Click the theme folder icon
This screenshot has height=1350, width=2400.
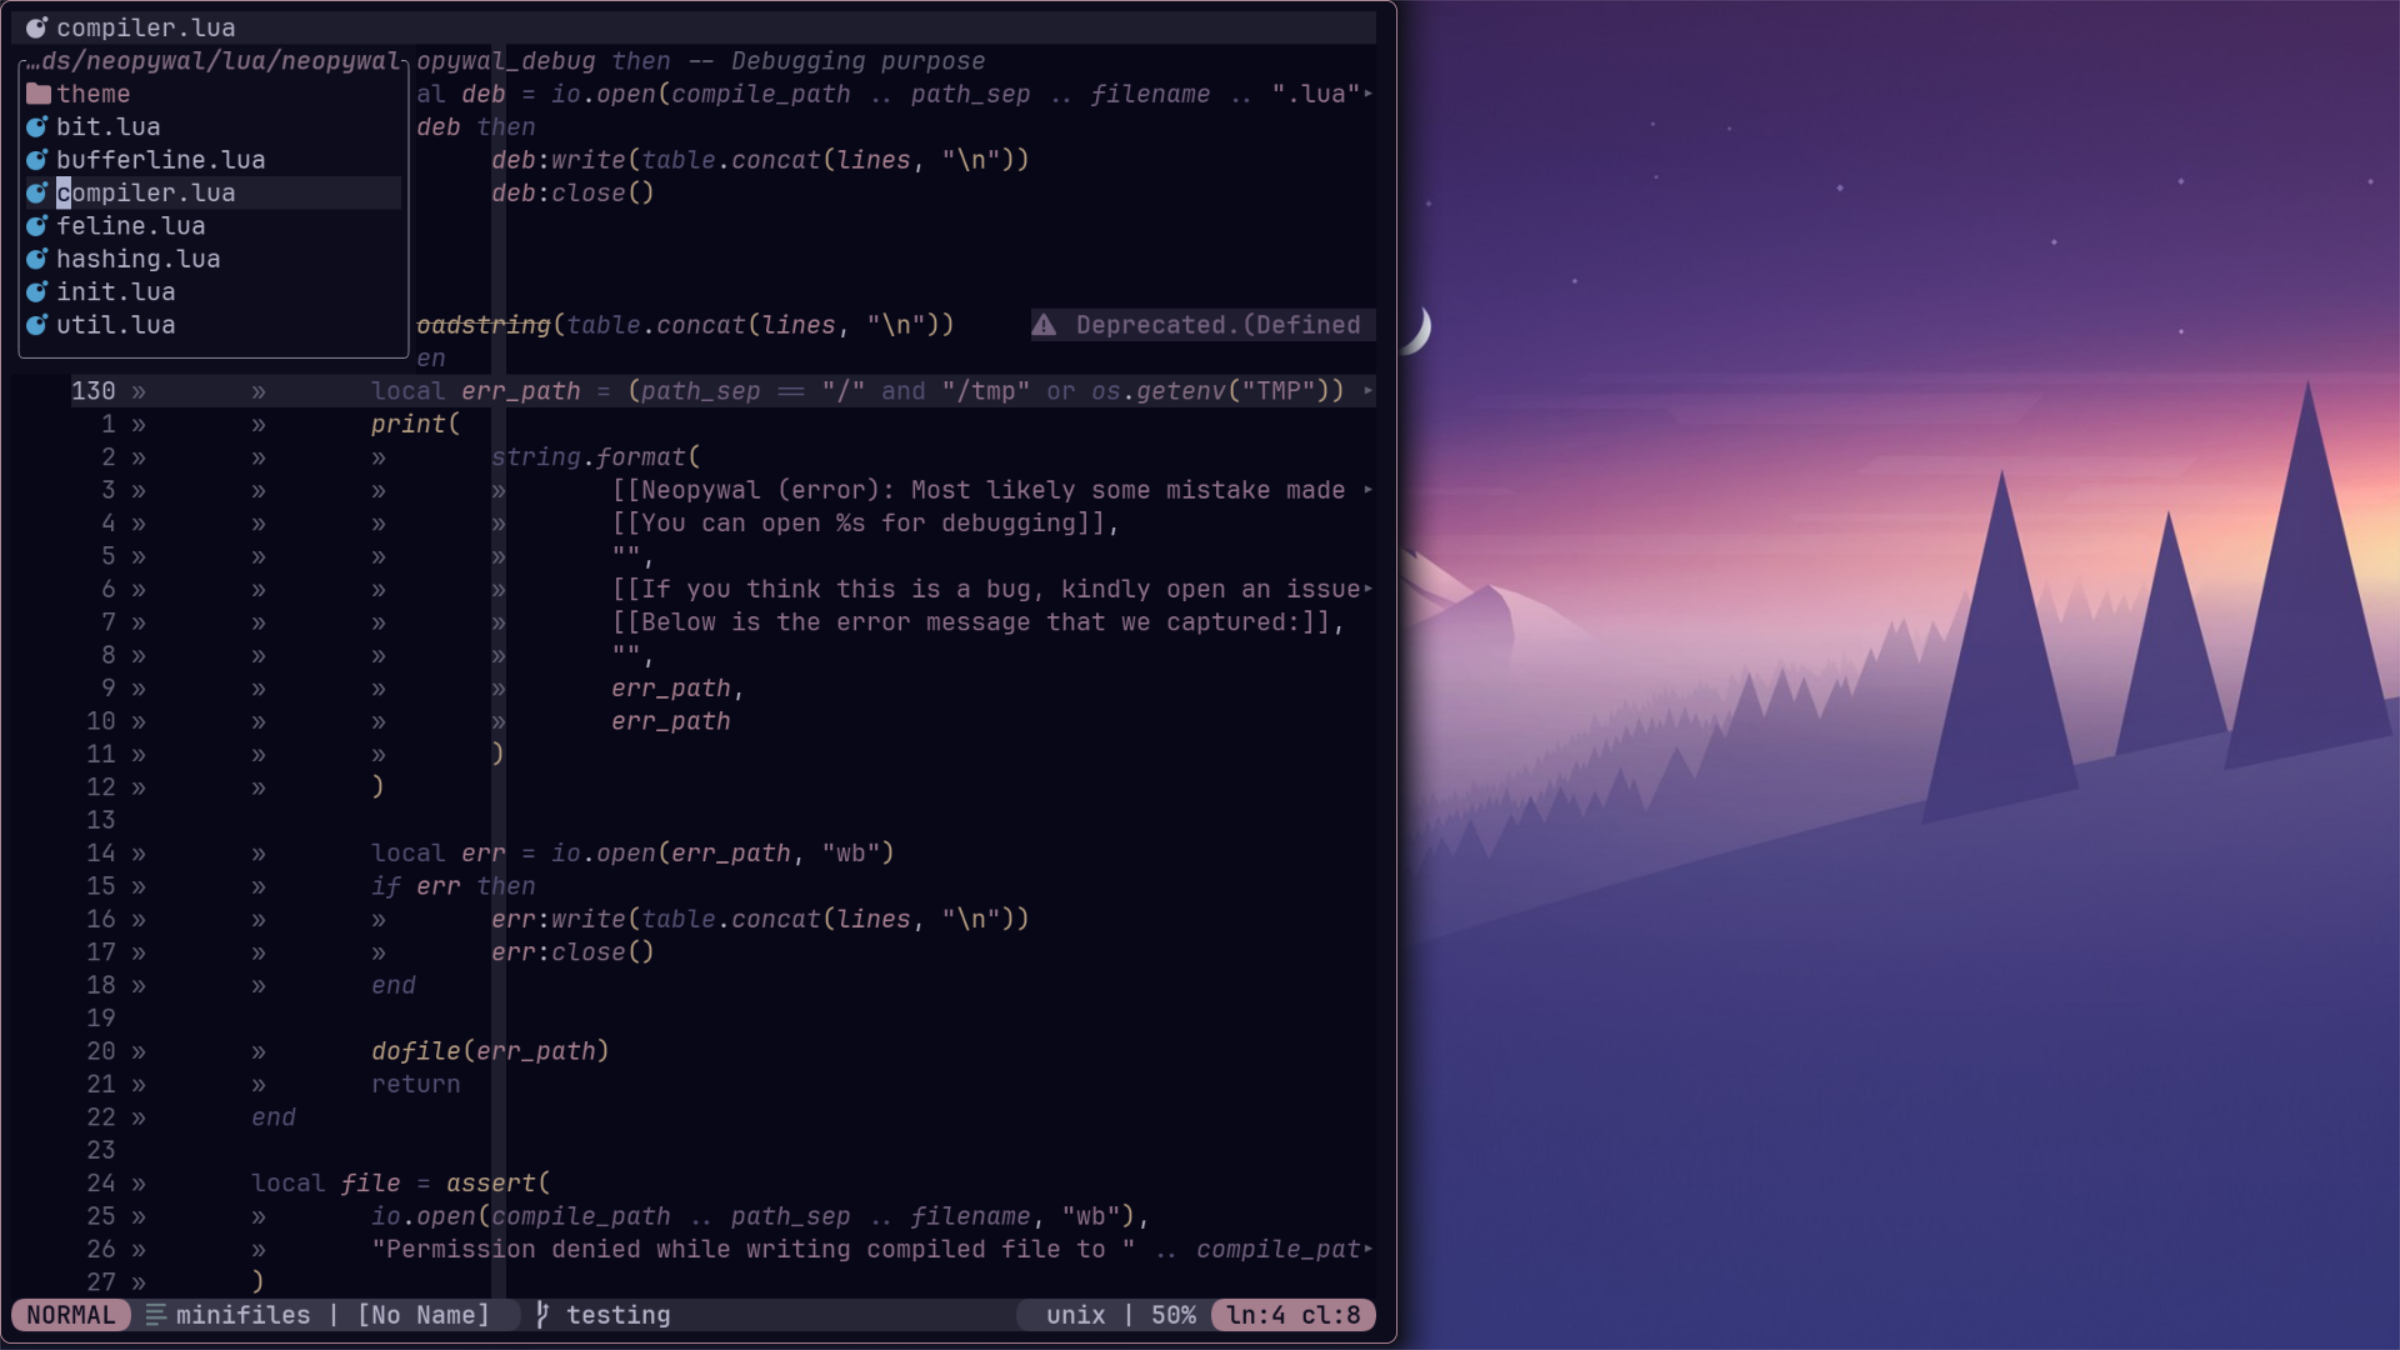coord(38,94)
